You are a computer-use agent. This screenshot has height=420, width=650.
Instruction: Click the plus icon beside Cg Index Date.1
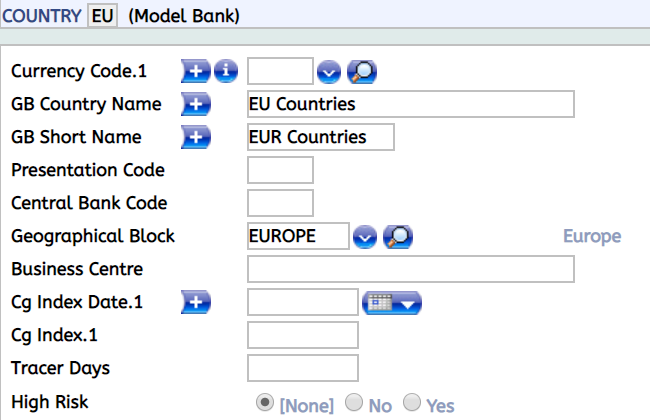point(196,302)
